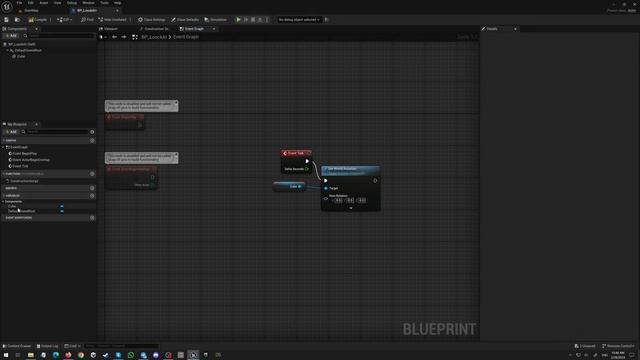Collapse the Components variable category
This screenshot has width=640, height=360.
pyautogui.click(x=4, y=202)
